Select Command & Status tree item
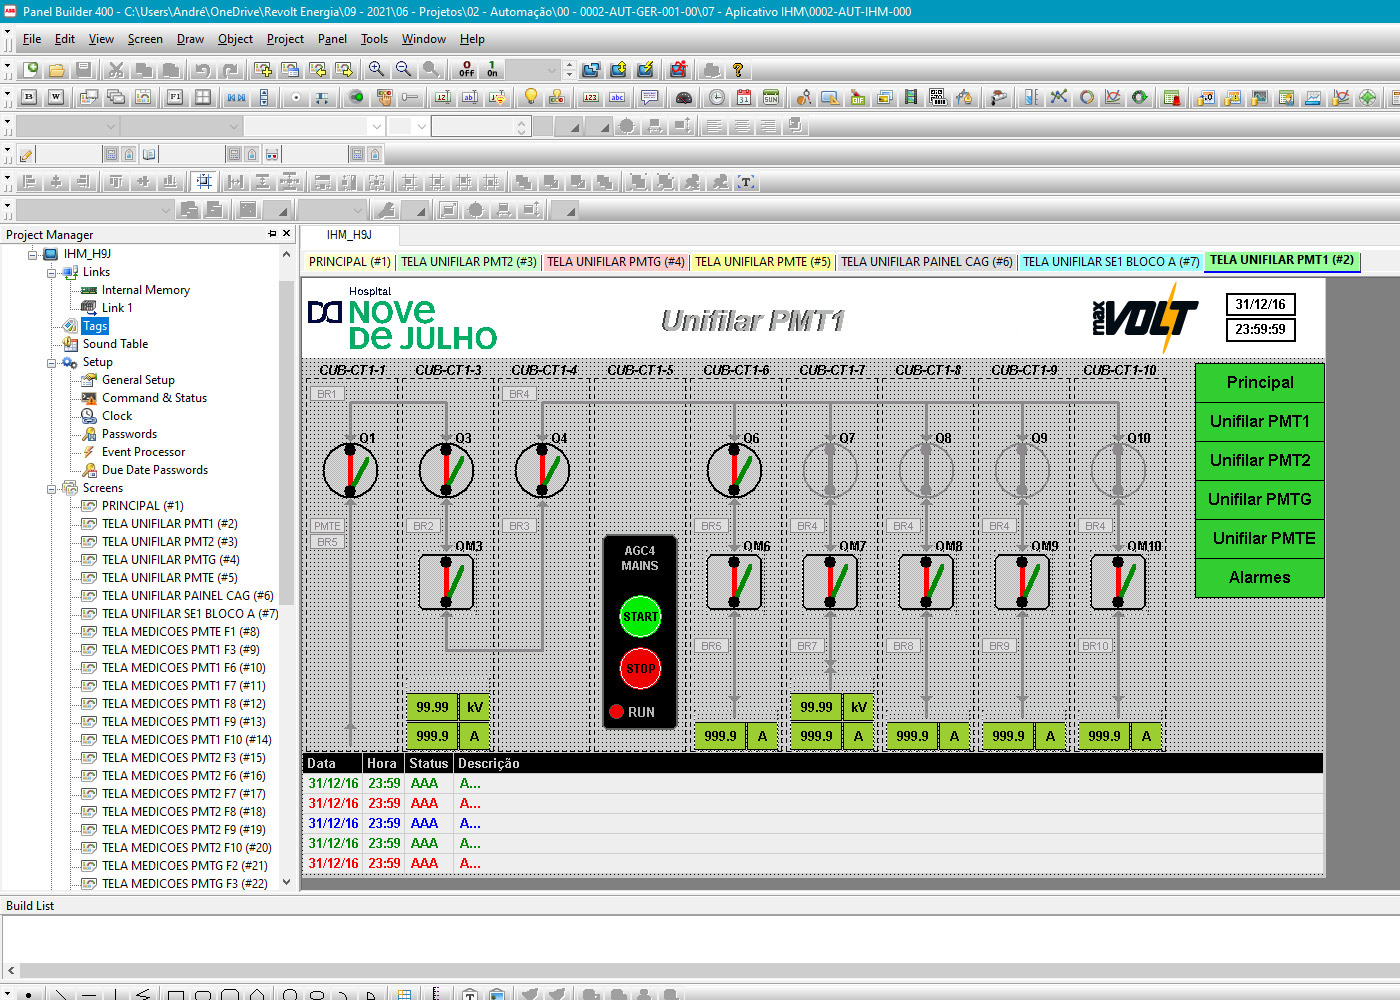 (x=154, y=398)
